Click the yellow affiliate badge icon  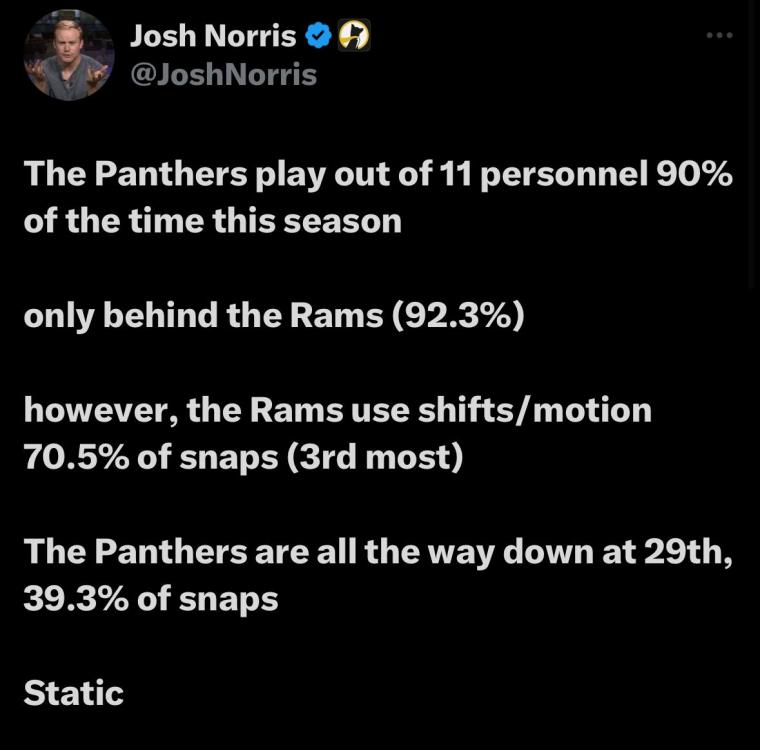click(354, 37)
